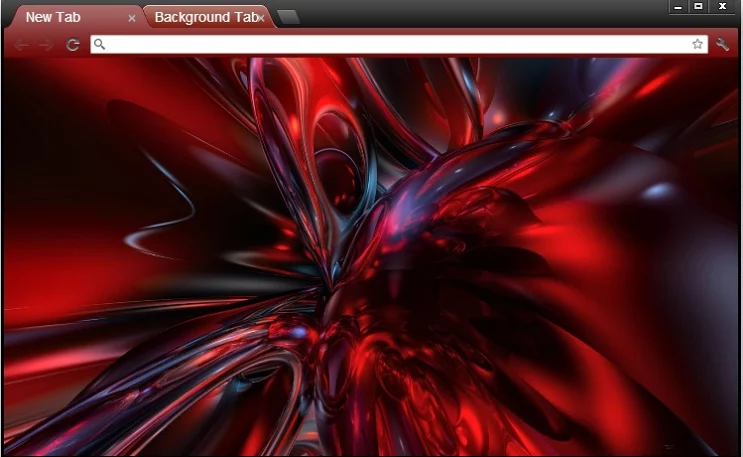The width and height of the screenshot is (743, 457).
Task: Minimize the browser window
Action: [x=679, y=7]
